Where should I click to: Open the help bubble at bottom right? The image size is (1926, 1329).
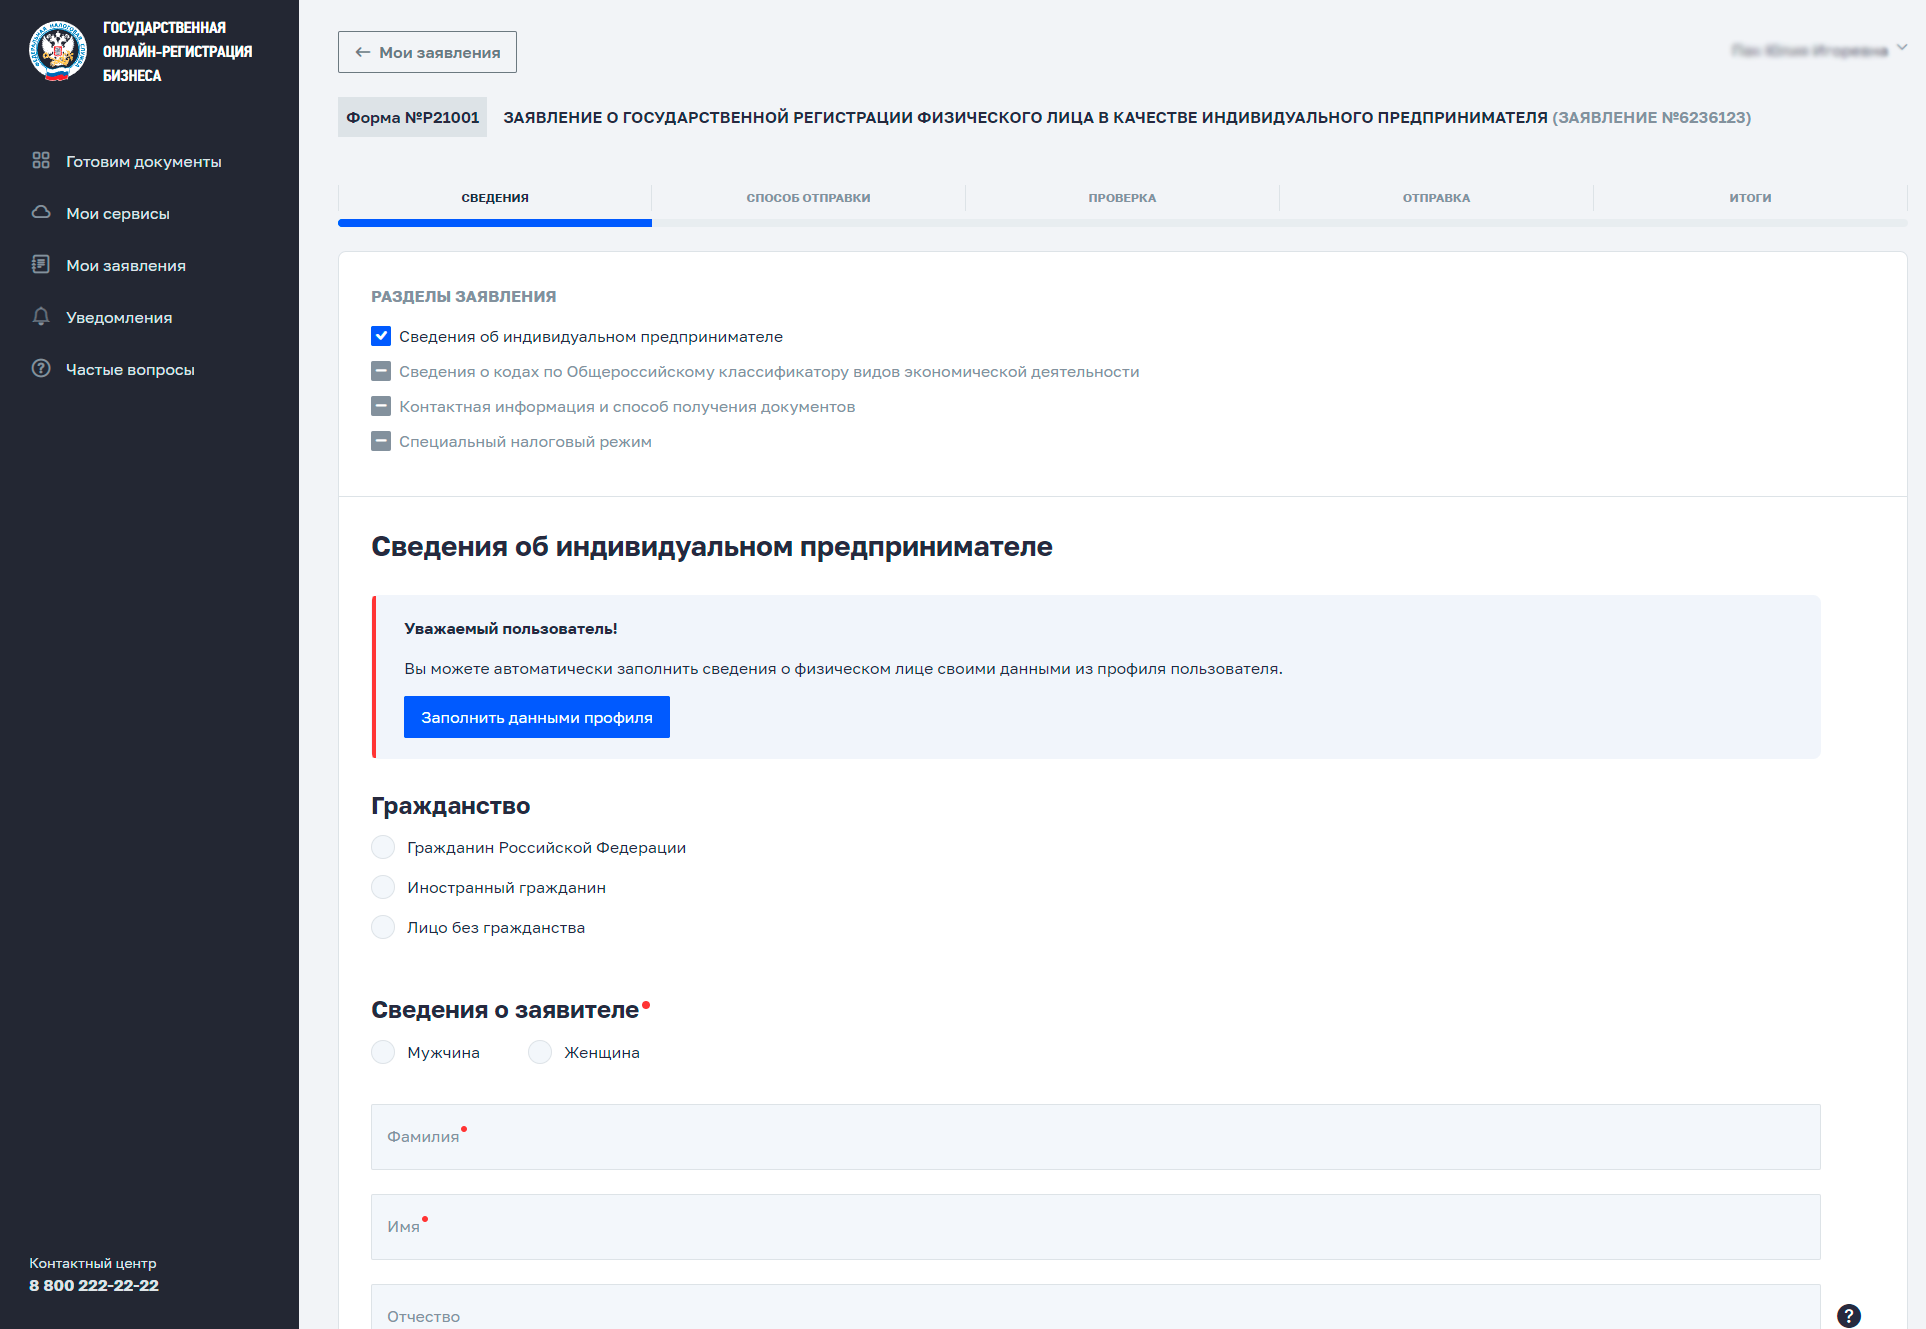pyautogui.click(x=1849, y=1315)
